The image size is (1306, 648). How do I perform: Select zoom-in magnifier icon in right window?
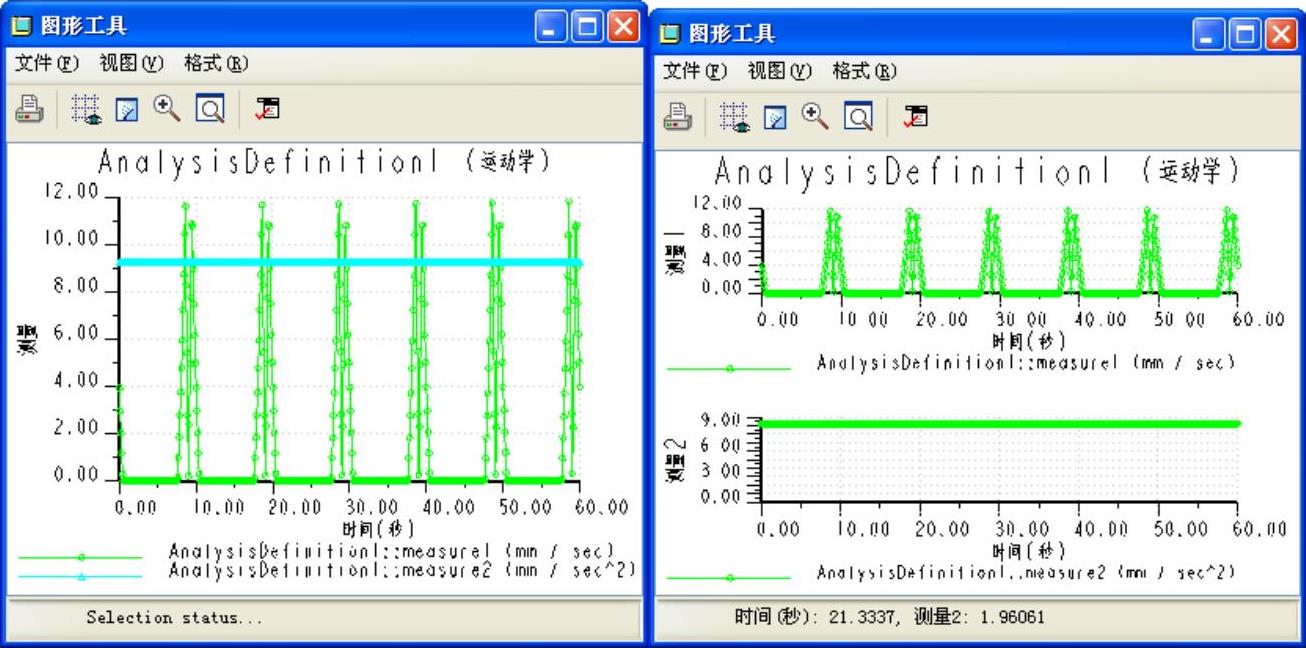(x=816, y=117)
